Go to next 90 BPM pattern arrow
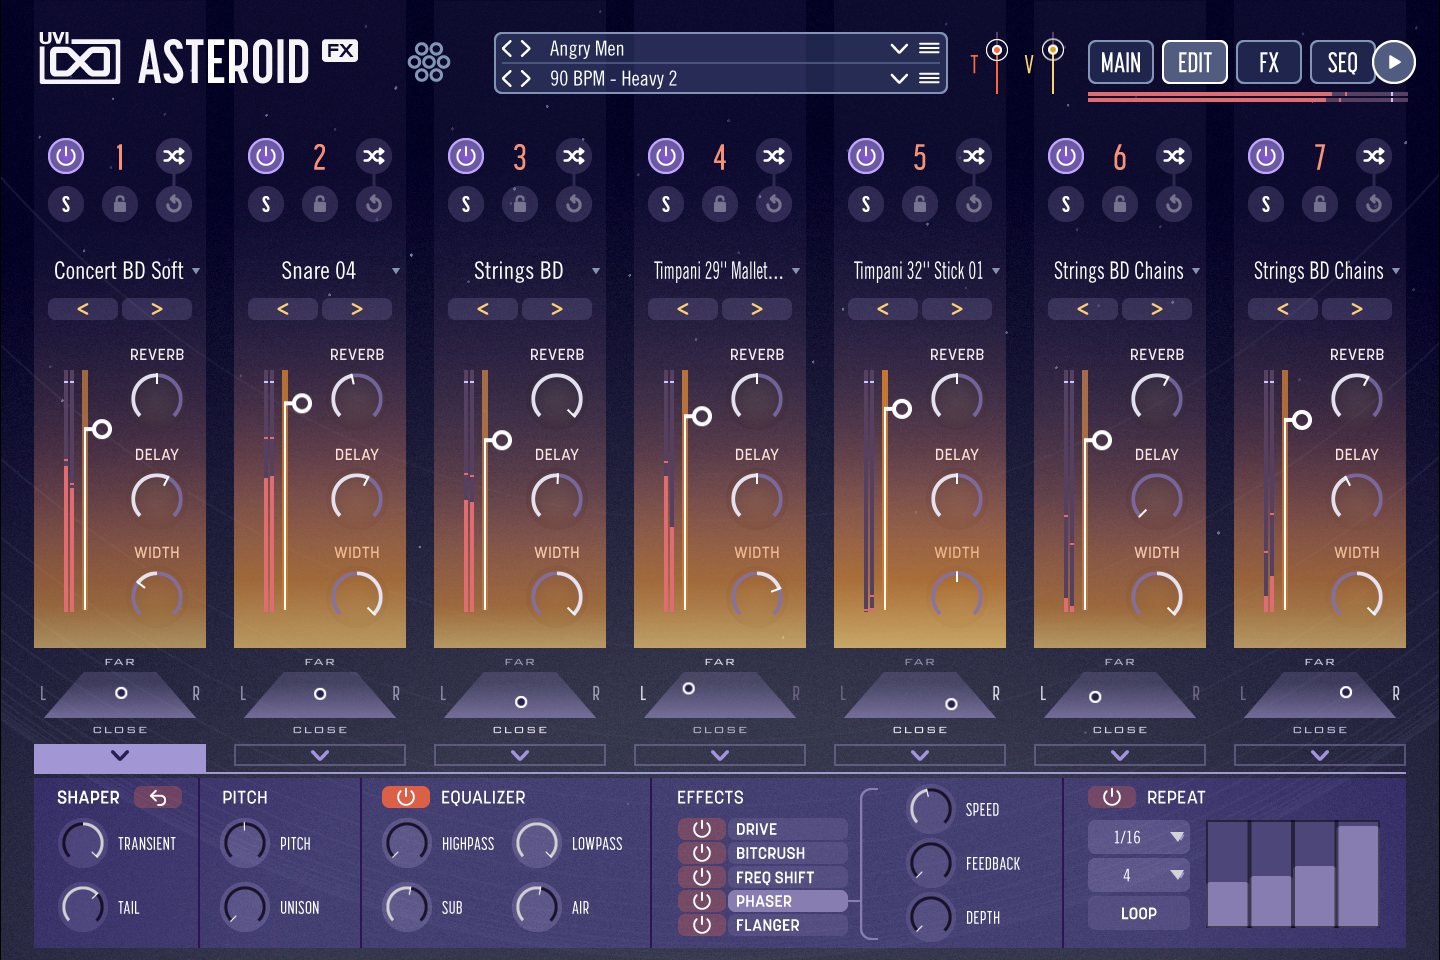Viewport: 1440px width, 960px height. click(525, 78)
